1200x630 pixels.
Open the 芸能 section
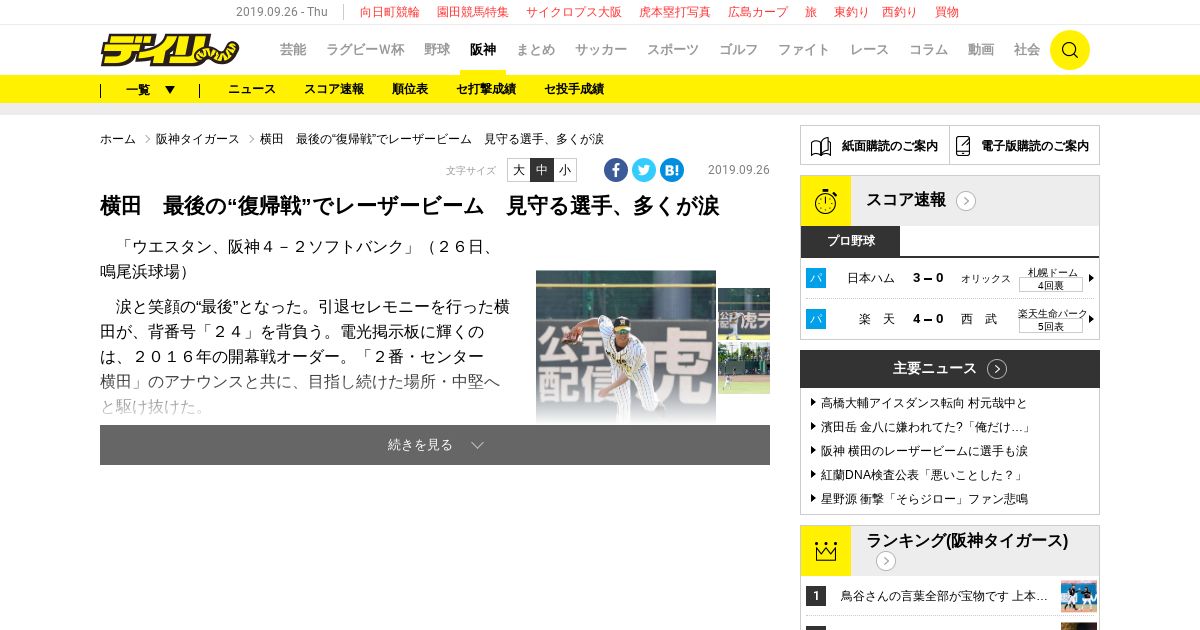pos(293,50)
